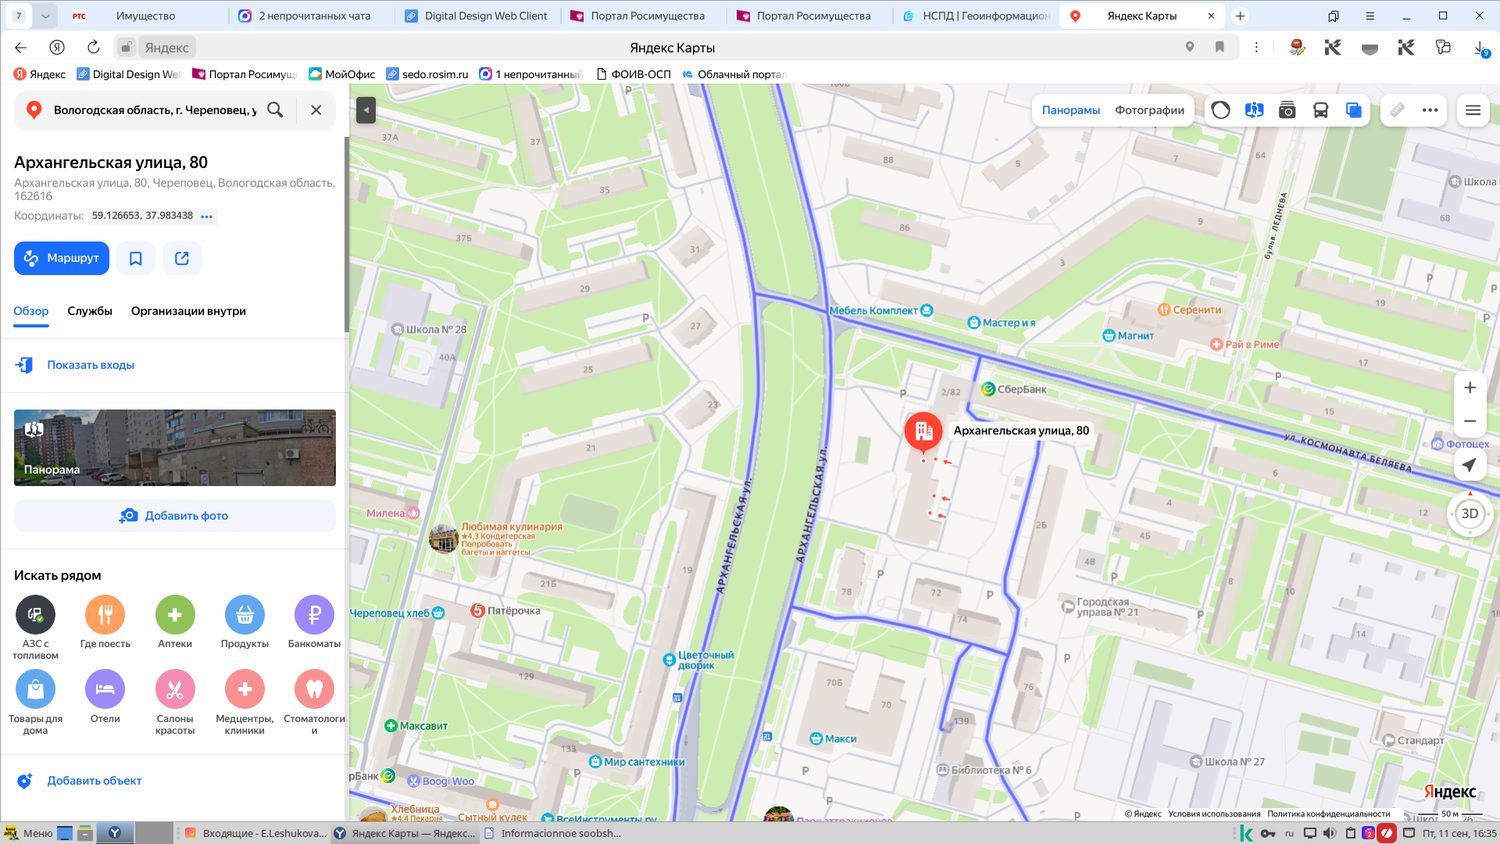
Task: Toggle the public transport bus layer
Action: (1320, 110)
